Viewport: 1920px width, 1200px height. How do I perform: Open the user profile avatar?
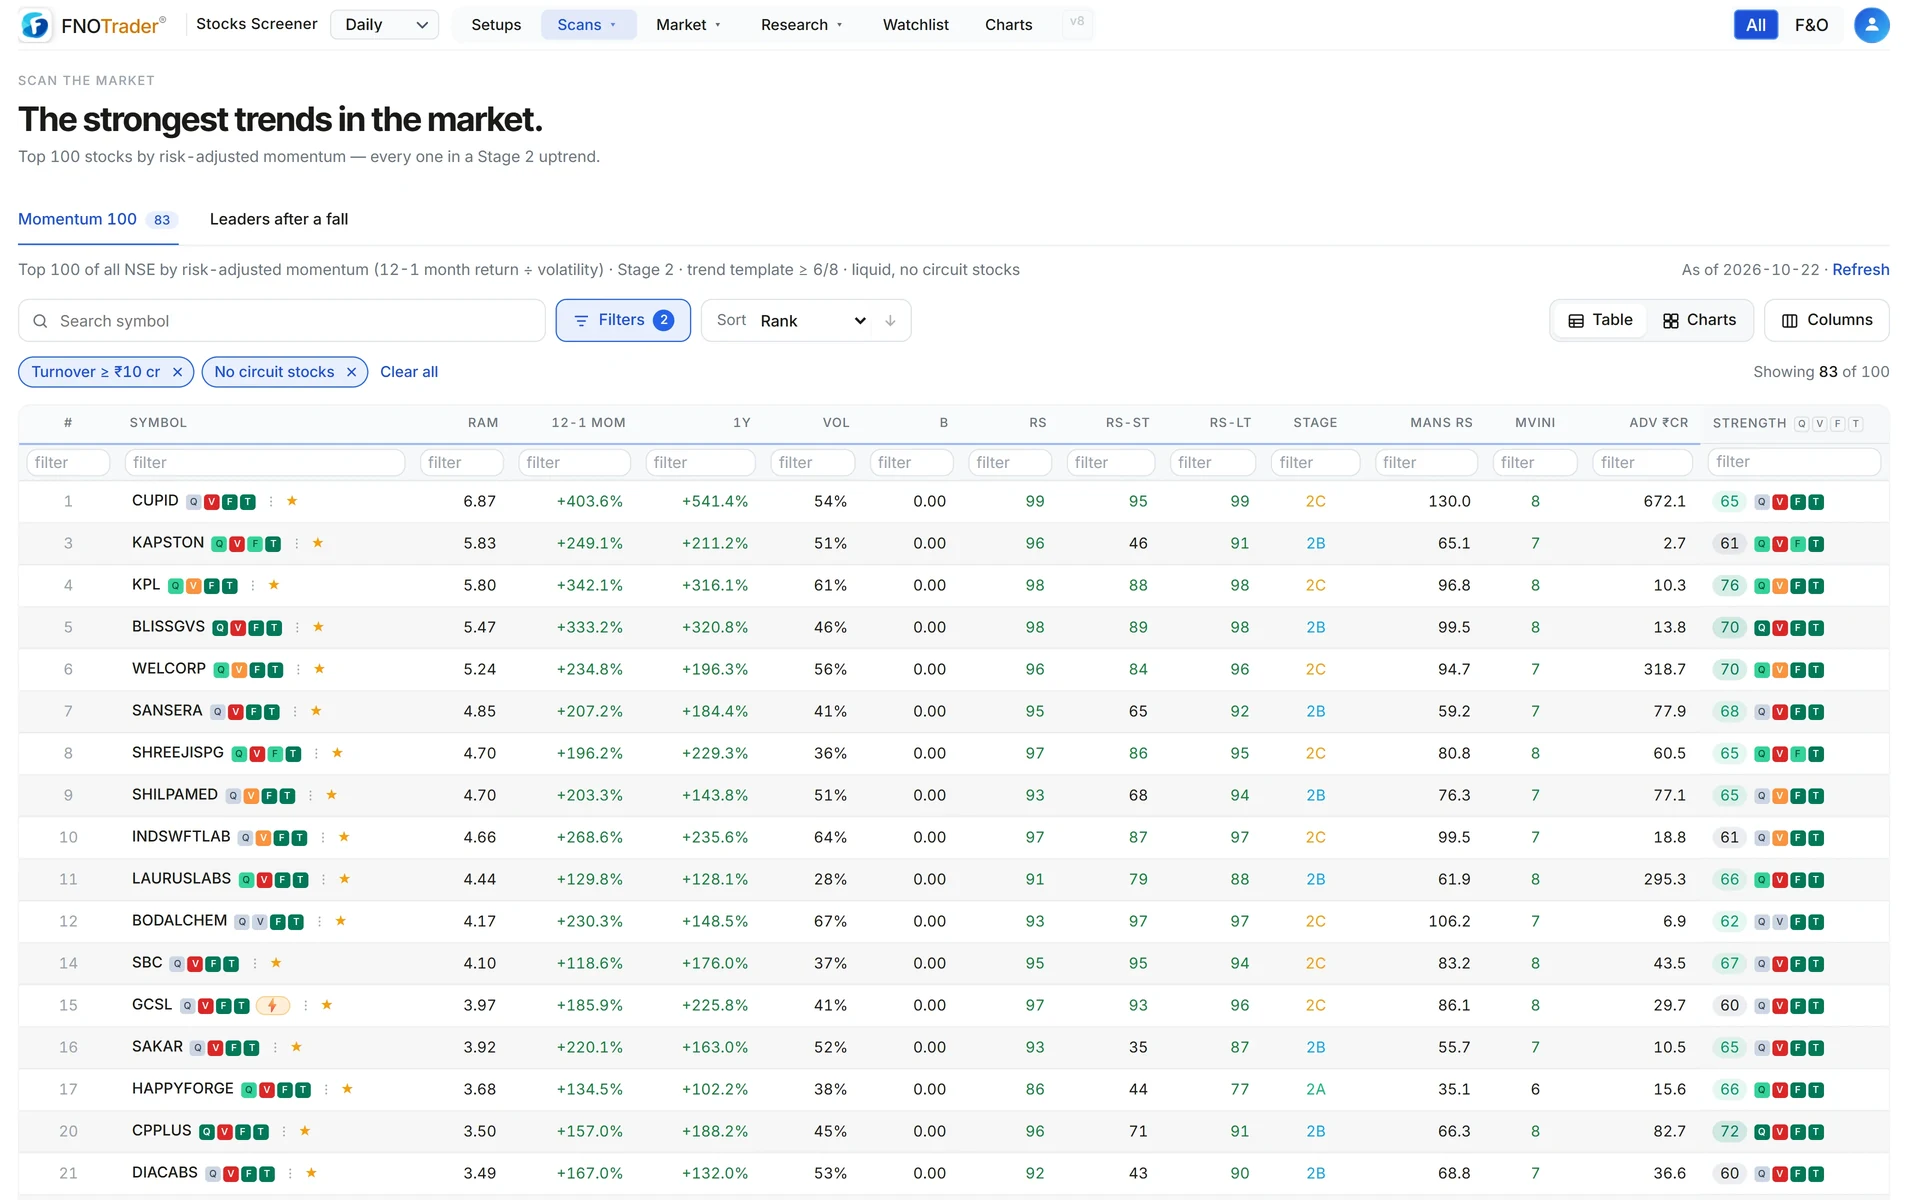[x=1871, y=25]
